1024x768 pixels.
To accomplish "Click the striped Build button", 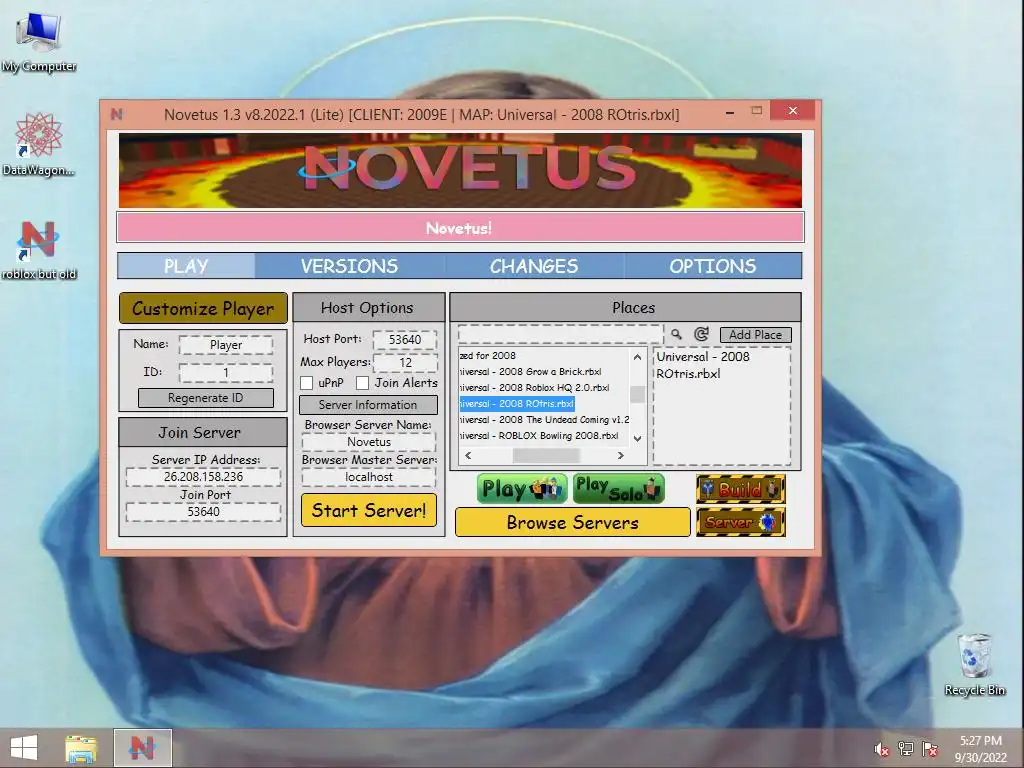I will pos(741,488).
